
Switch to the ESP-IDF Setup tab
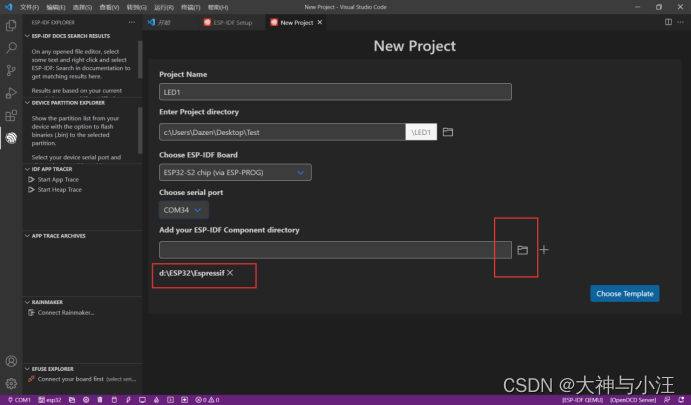tap(232, 22)
